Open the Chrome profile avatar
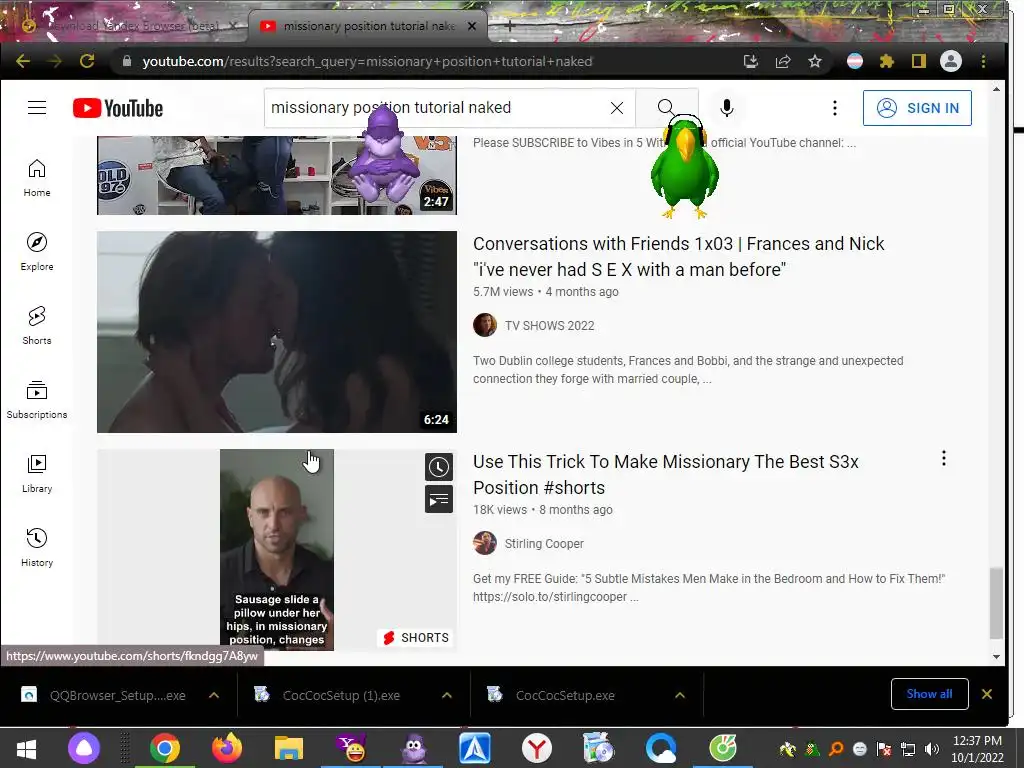The image size is (1024, 768). tap(951, 61)
